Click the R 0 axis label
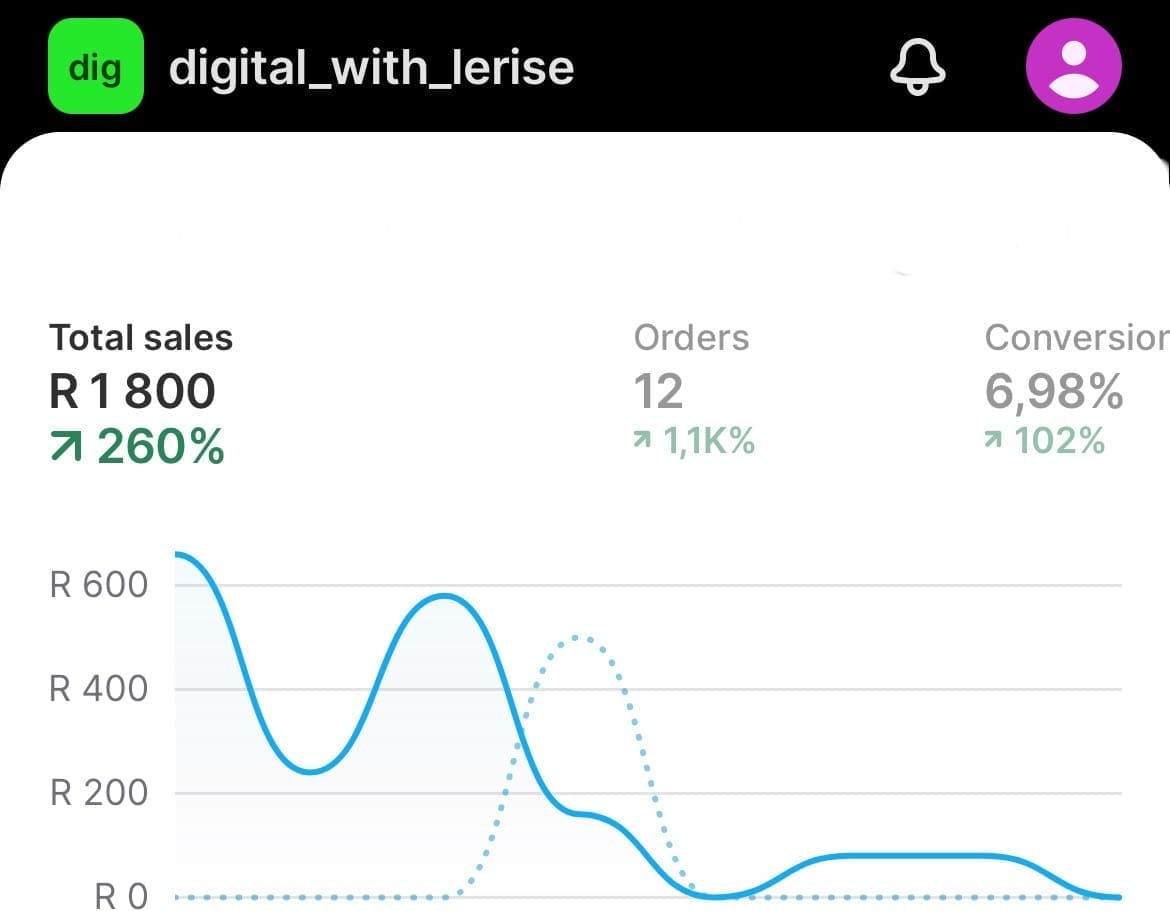 [121, 896]
